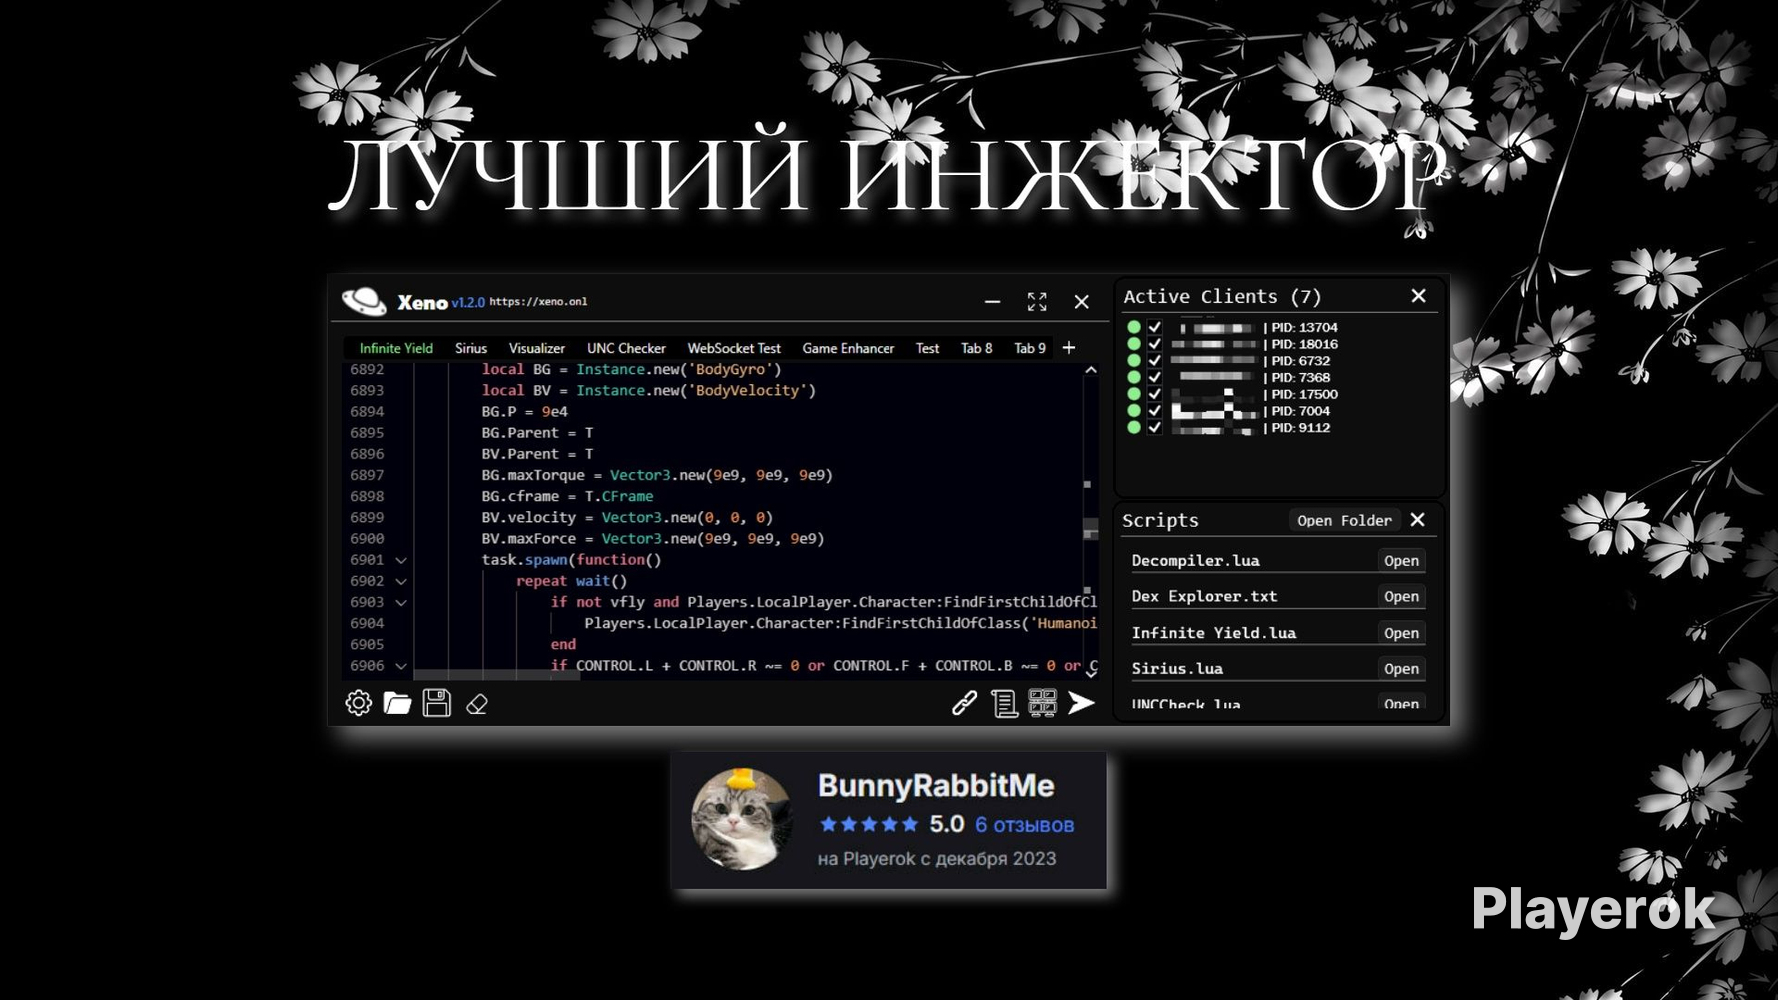Viewport: 1778px width, 1000px height.
Task: Collapse code block at line 6902
Action: pos(401,581)
